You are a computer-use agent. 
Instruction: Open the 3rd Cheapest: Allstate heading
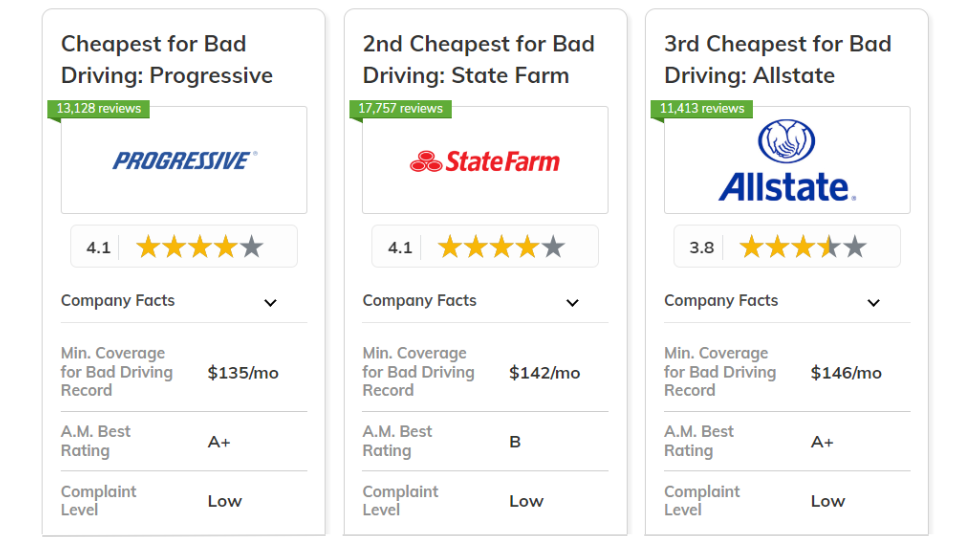(778, 60)
